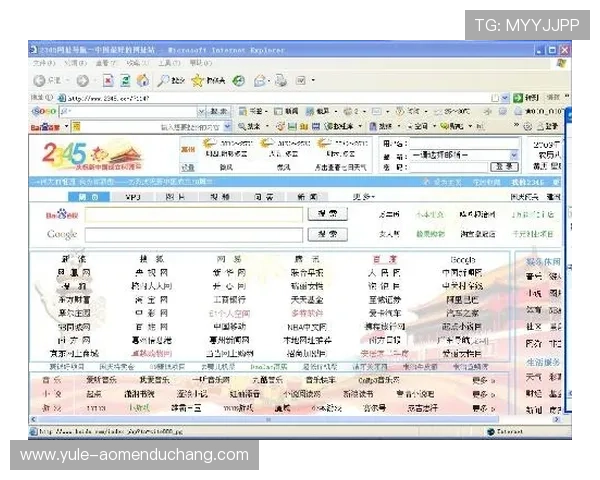Image resolution: width=600 pixels, height=480 pixels.
Task: Open the Edit icon dropdown arrow in toolbar
Action: coord(313,80)
